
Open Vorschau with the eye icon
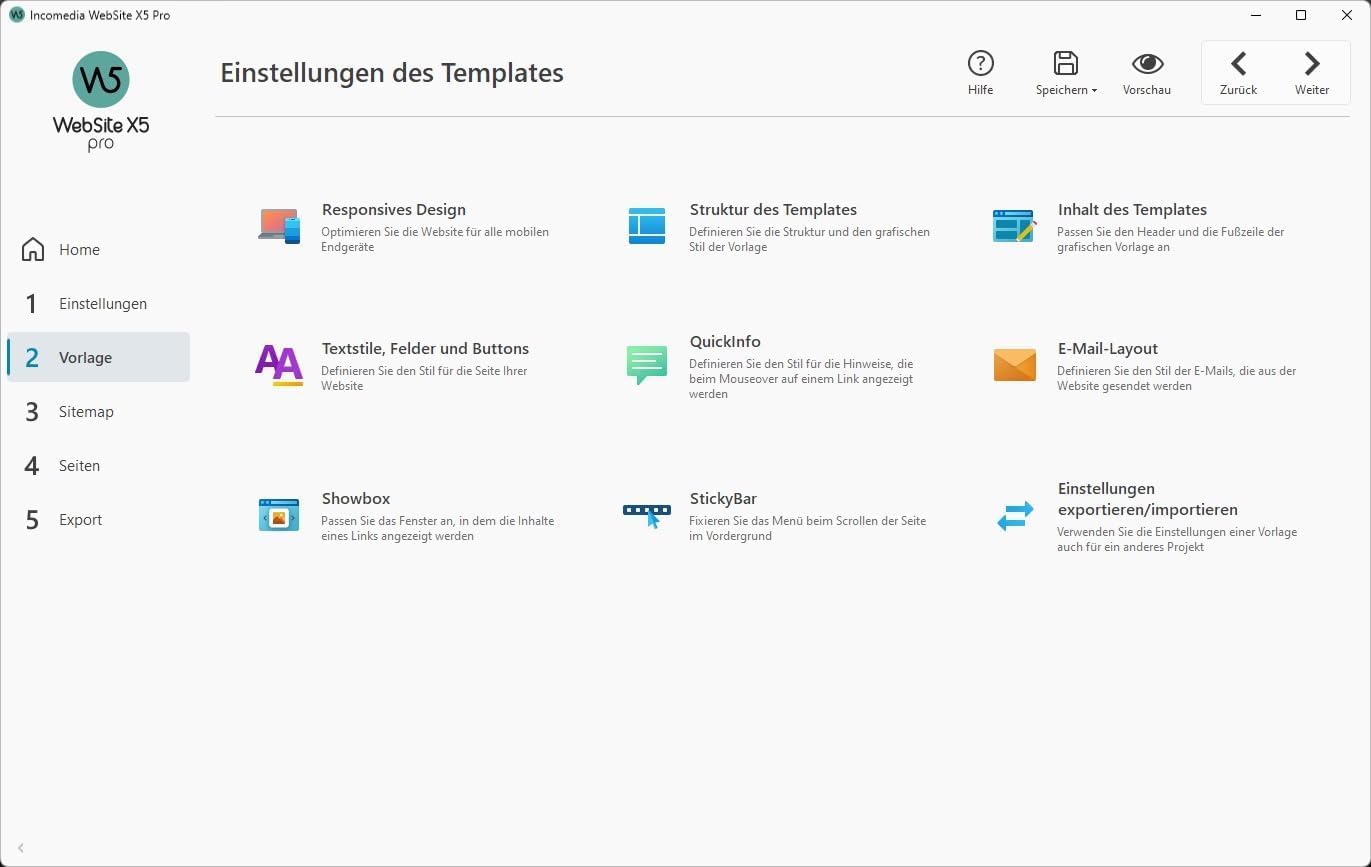tap(1147, 64)
